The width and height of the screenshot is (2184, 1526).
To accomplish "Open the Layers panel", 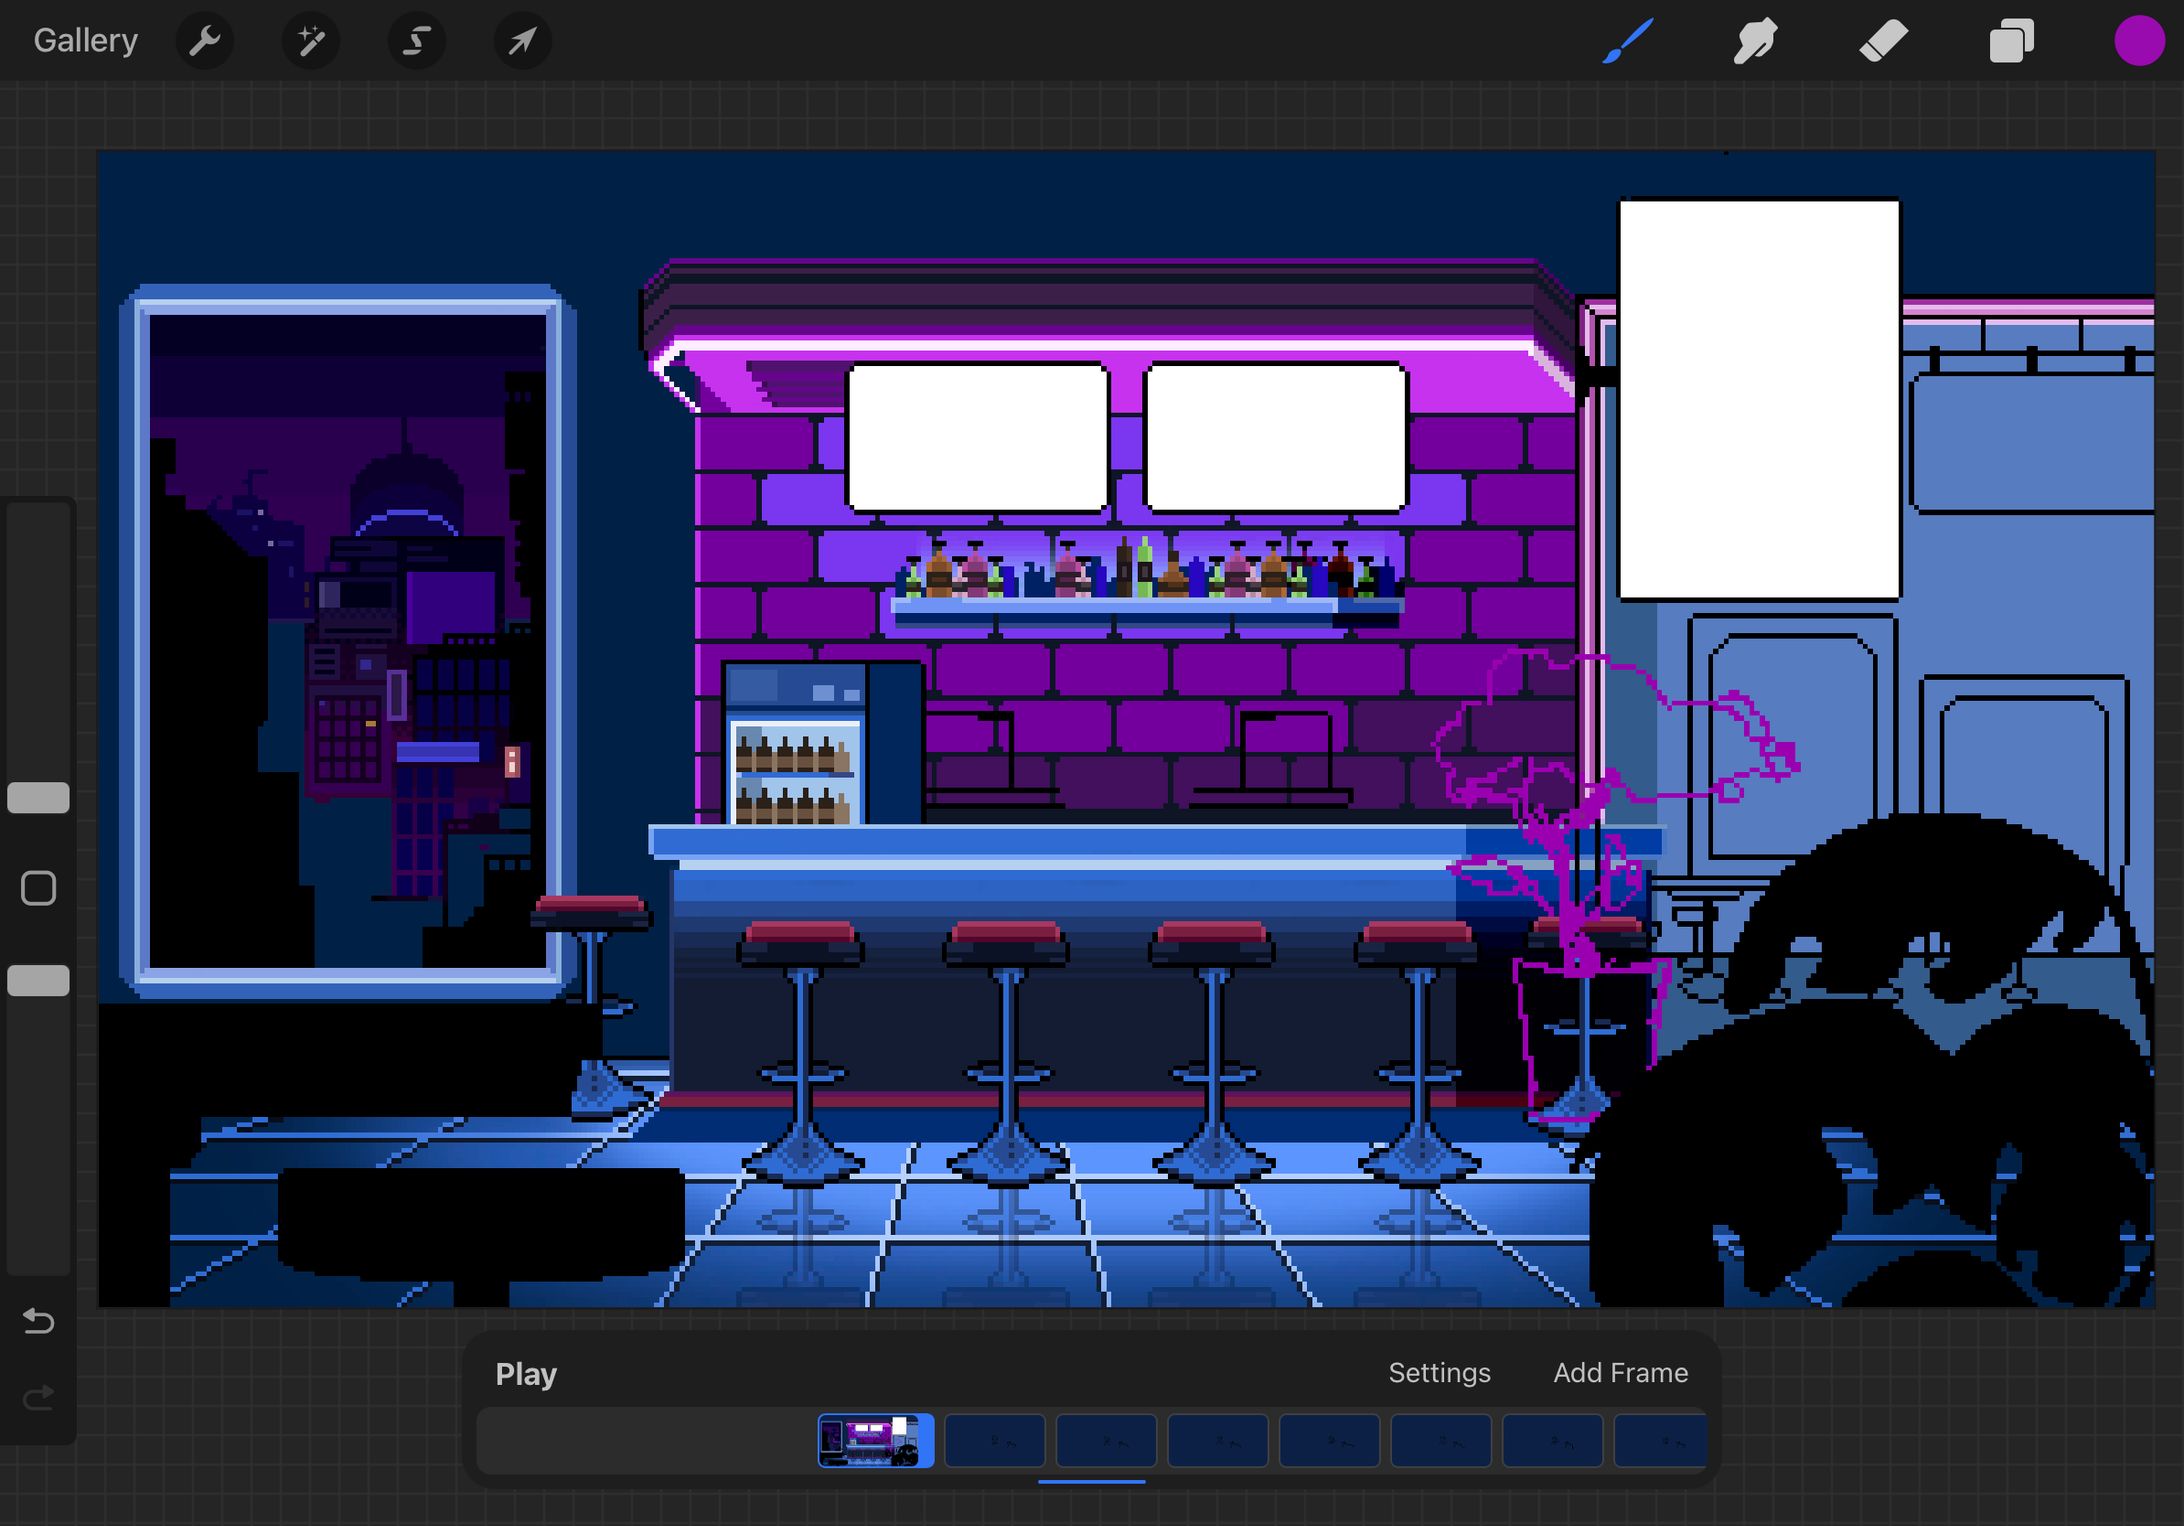I will tap(2011, 41).
